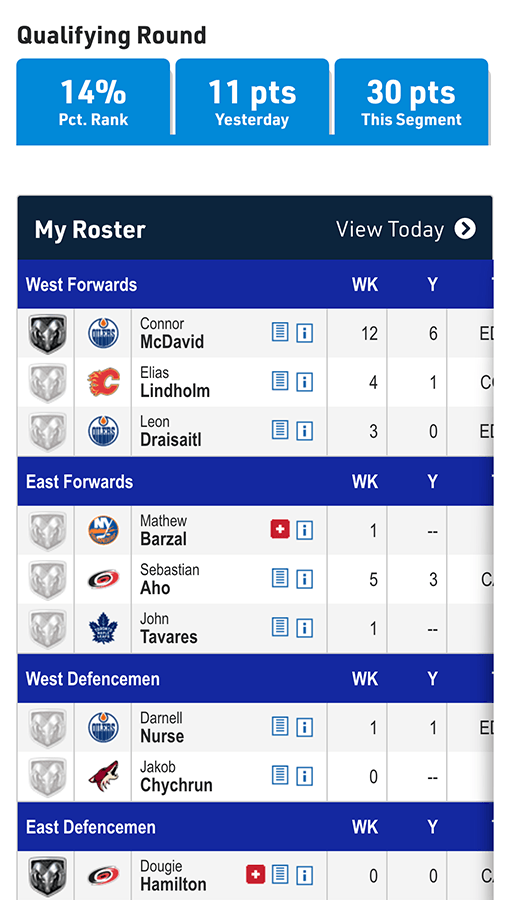
Task: Open the 30 pts This Segment tab
Action: point(411,102)
